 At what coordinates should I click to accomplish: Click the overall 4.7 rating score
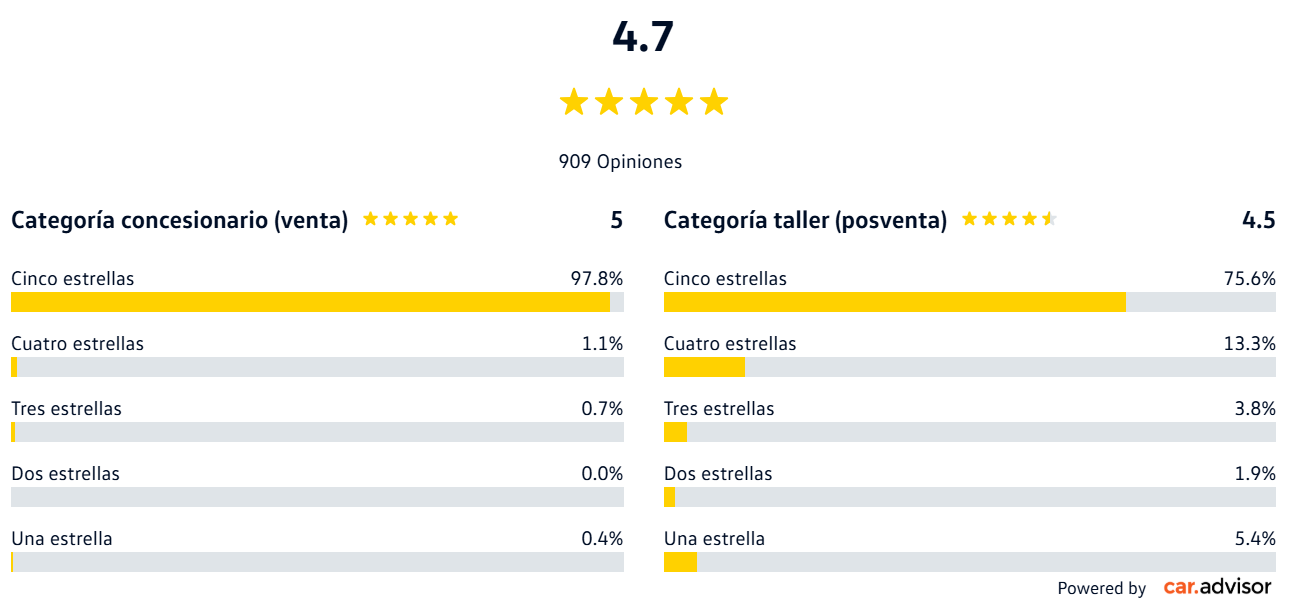(643, 38)
